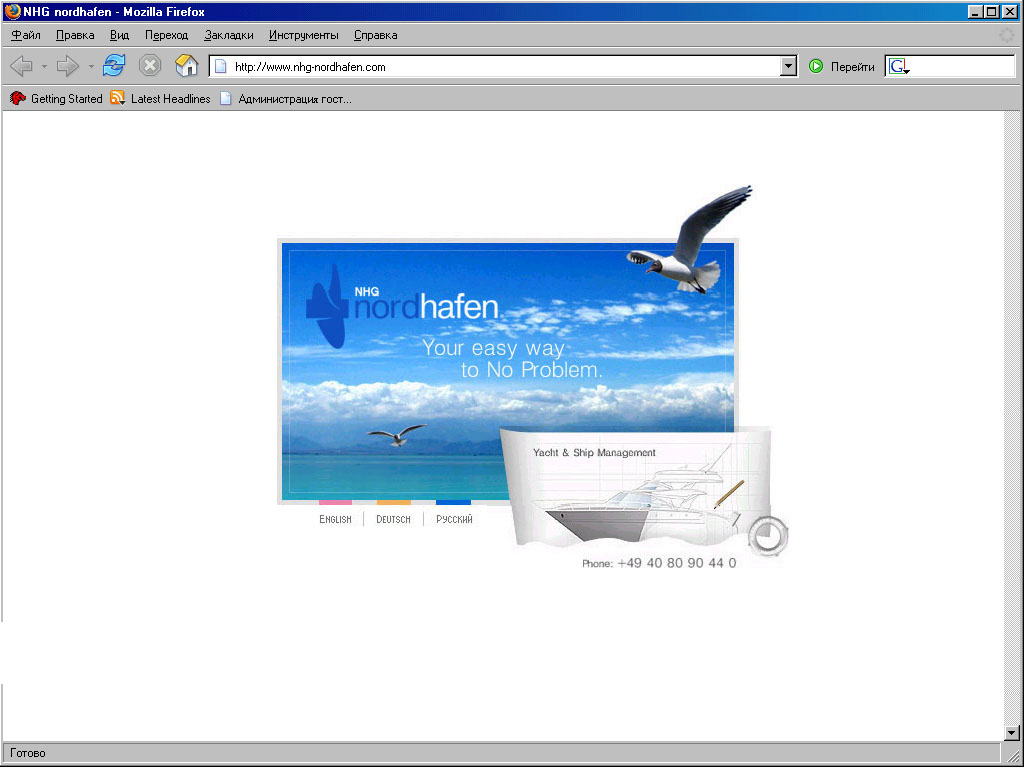Select the ENGLISH language link

point(336,520)
